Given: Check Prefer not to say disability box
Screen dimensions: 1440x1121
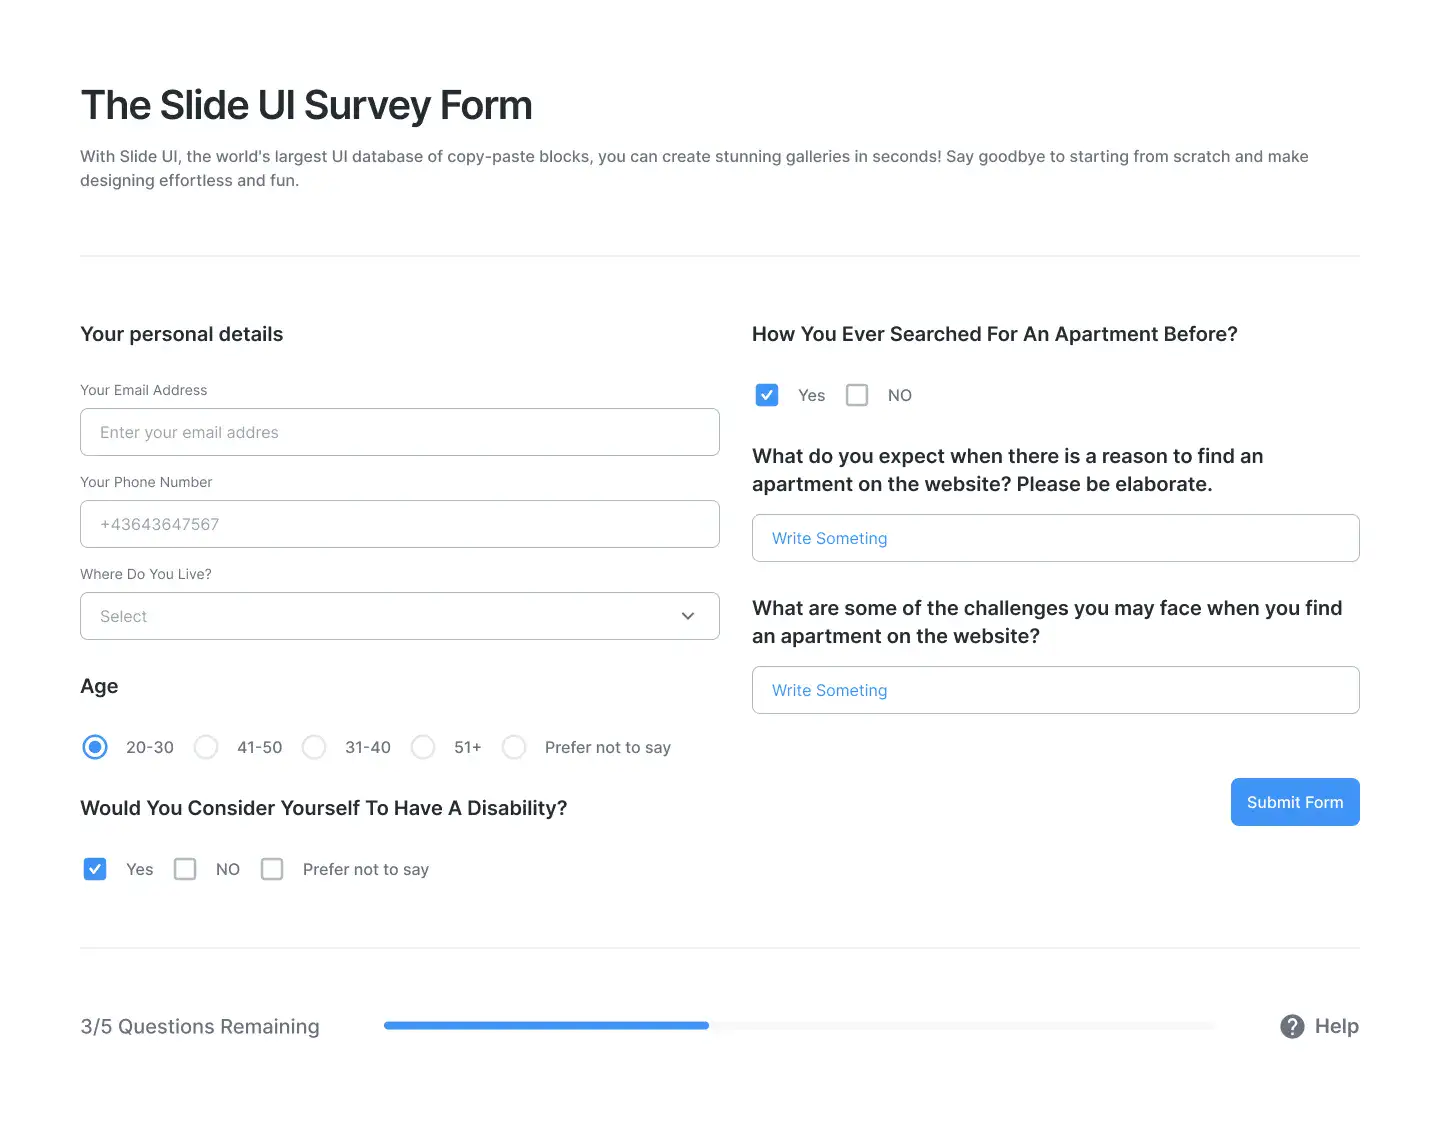Looking at the screenshot, I should 272,869.
